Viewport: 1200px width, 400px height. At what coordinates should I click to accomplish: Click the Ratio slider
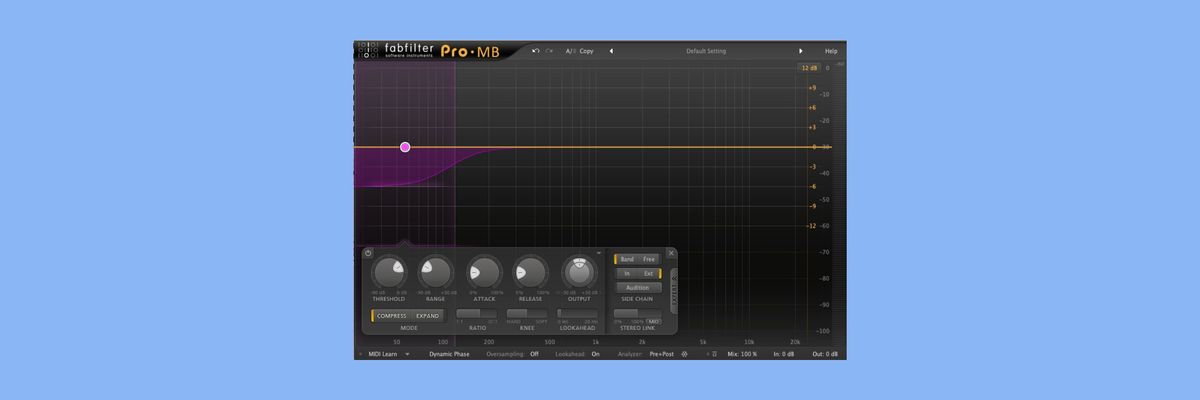tap(477, 314)
